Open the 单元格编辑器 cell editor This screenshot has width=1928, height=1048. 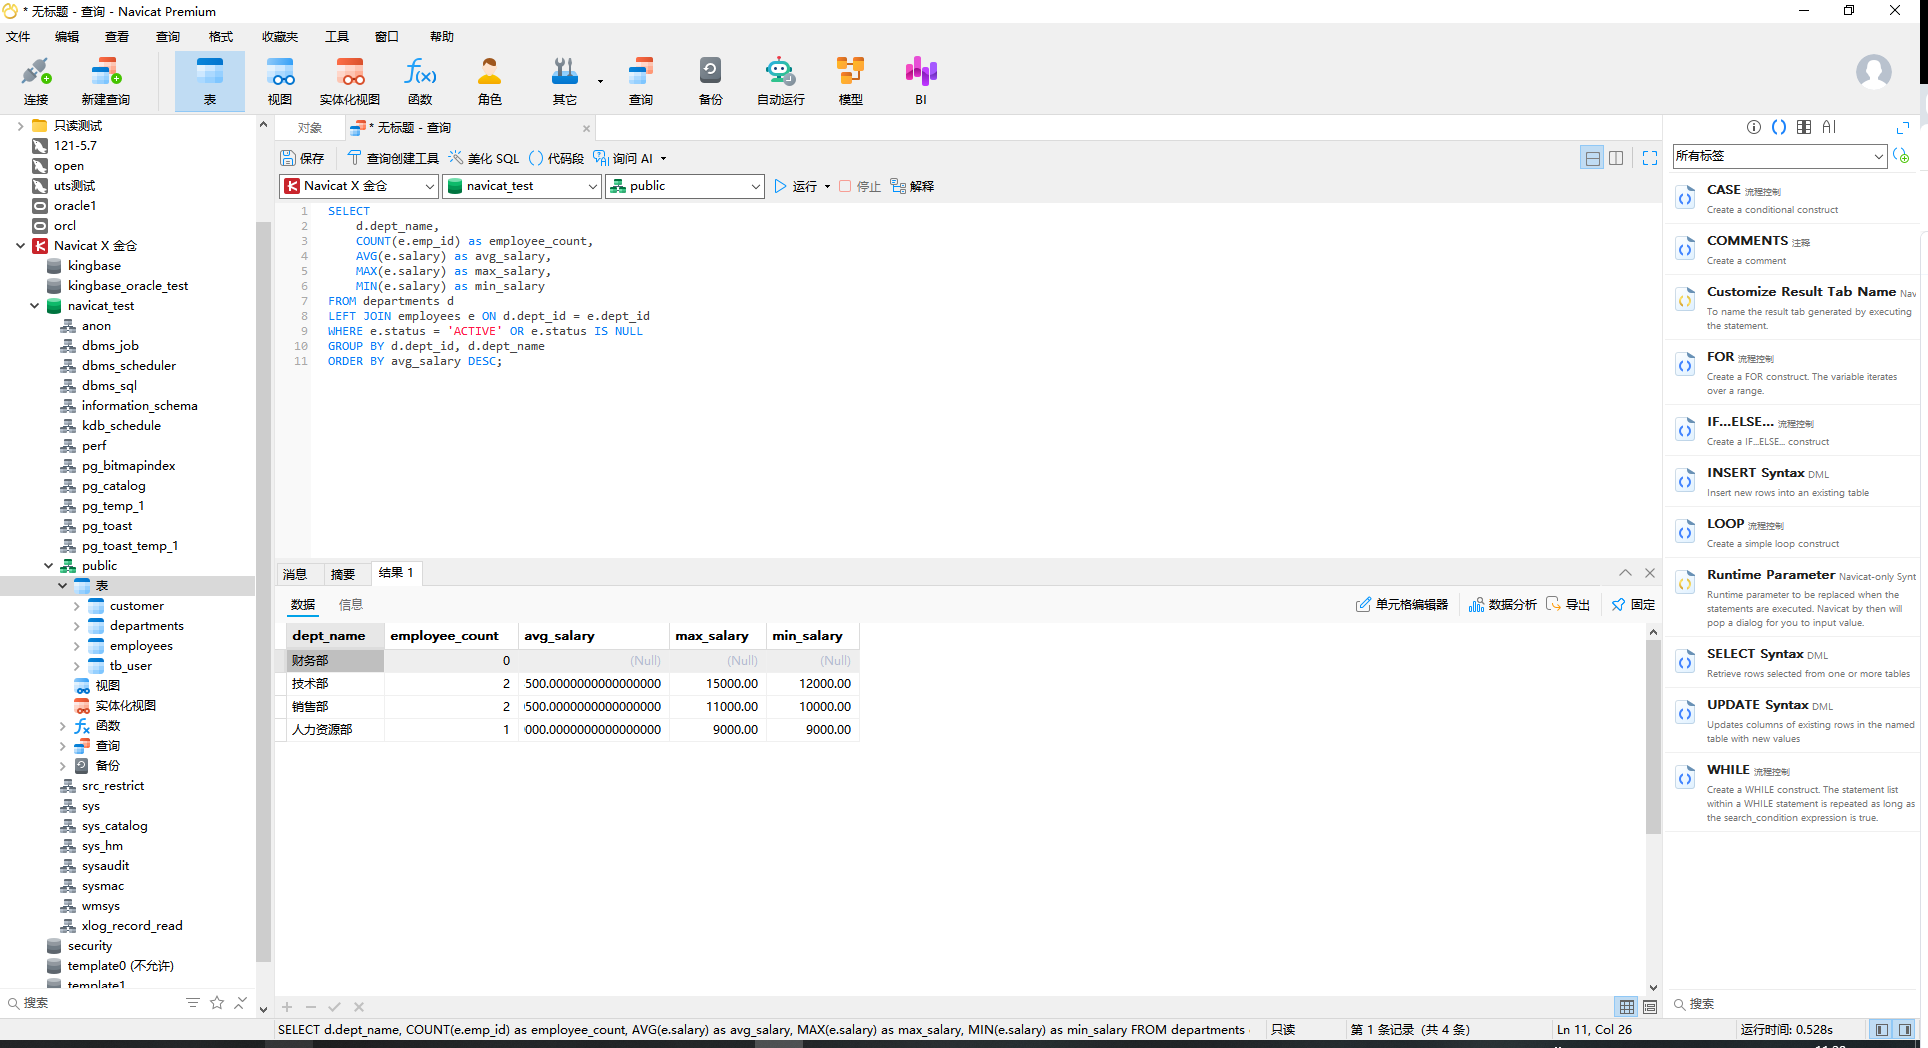(x=1402, y=604)
